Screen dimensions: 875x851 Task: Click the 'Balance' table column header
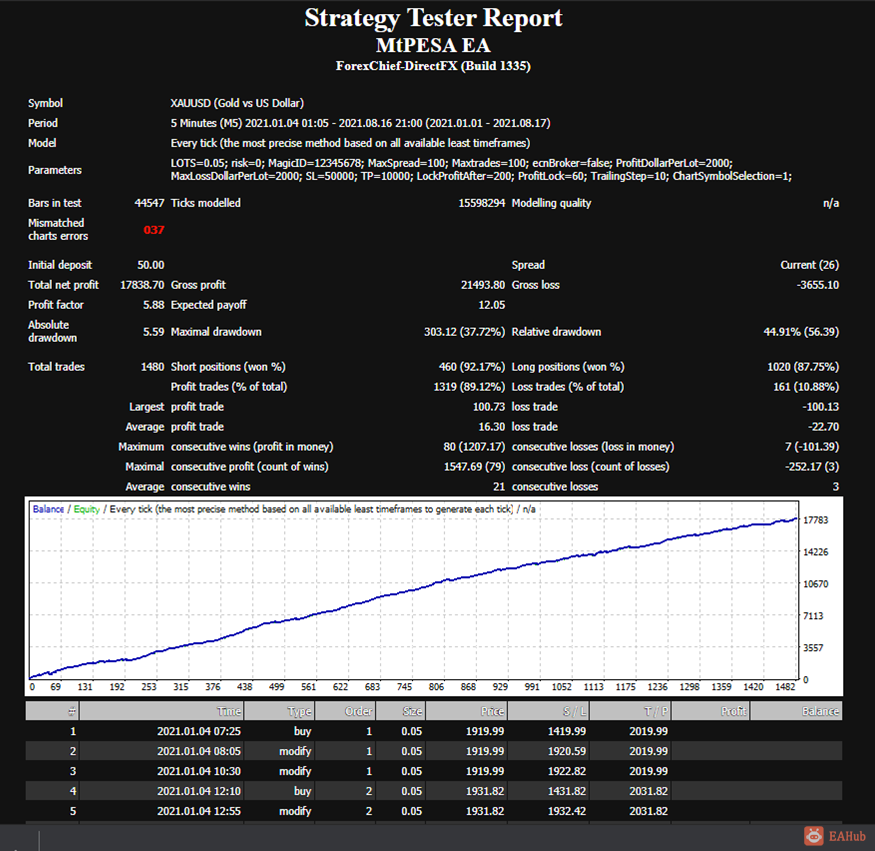(796, 711)
